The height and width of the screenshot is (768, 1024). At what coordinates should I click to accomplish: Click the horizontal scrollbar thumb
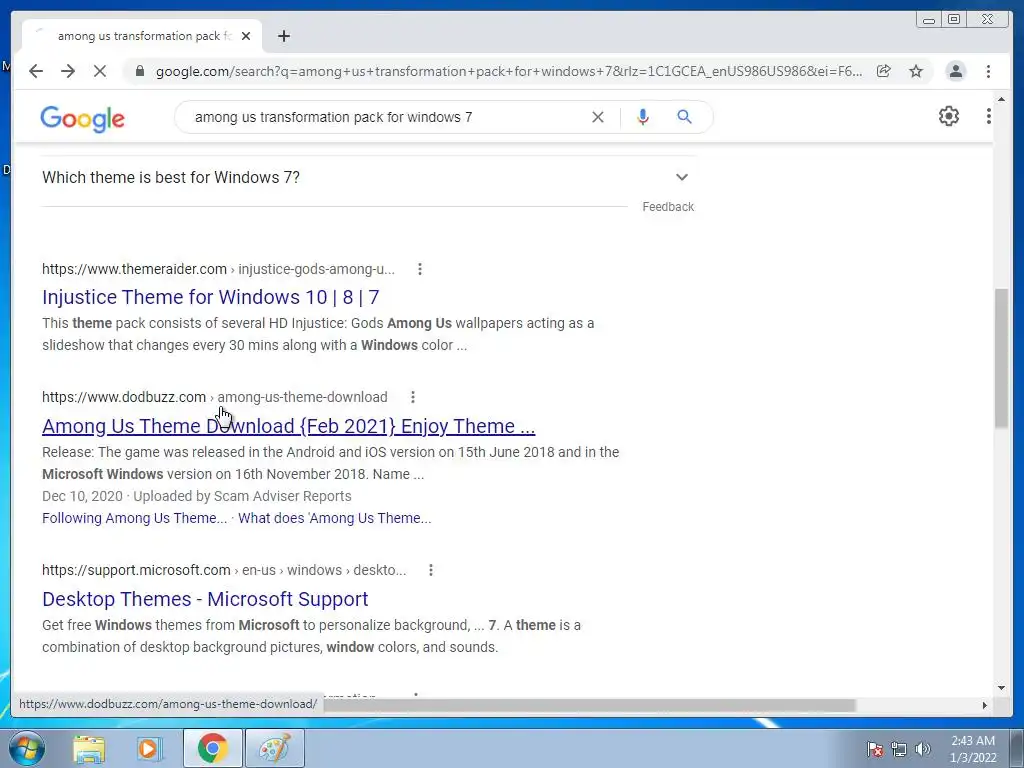[x=588, y=705]
